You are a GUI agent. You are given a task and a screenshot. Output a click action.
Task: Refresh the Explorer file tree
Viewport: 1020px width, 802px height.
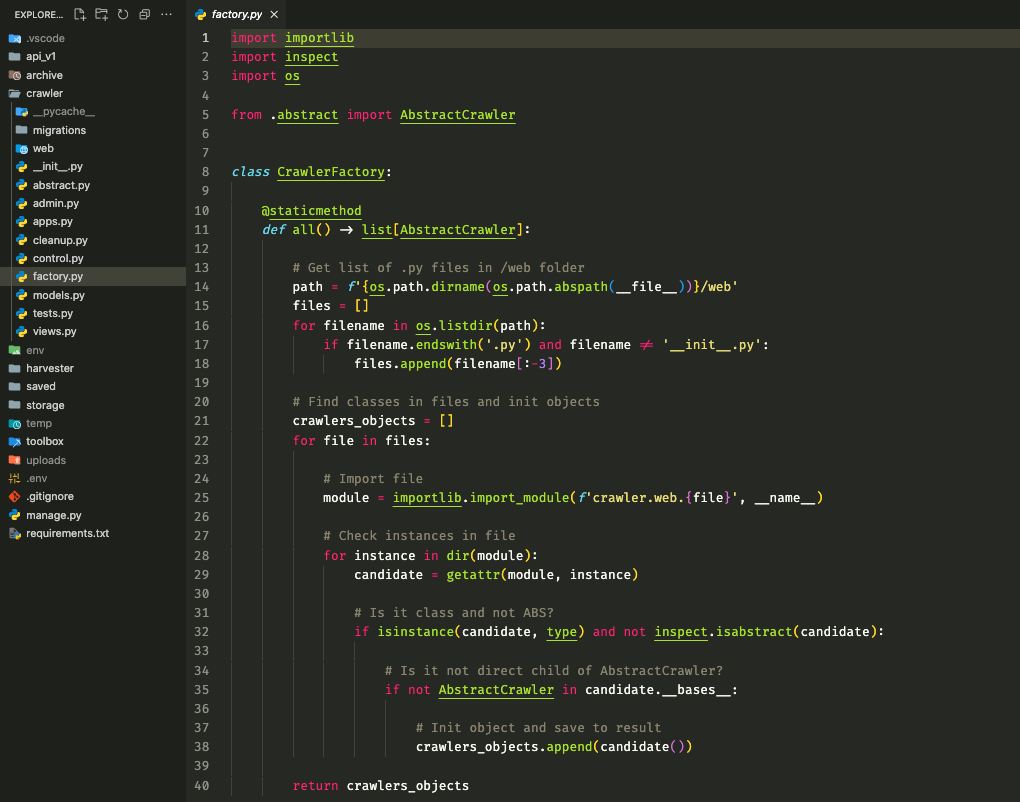pos(123,14)
